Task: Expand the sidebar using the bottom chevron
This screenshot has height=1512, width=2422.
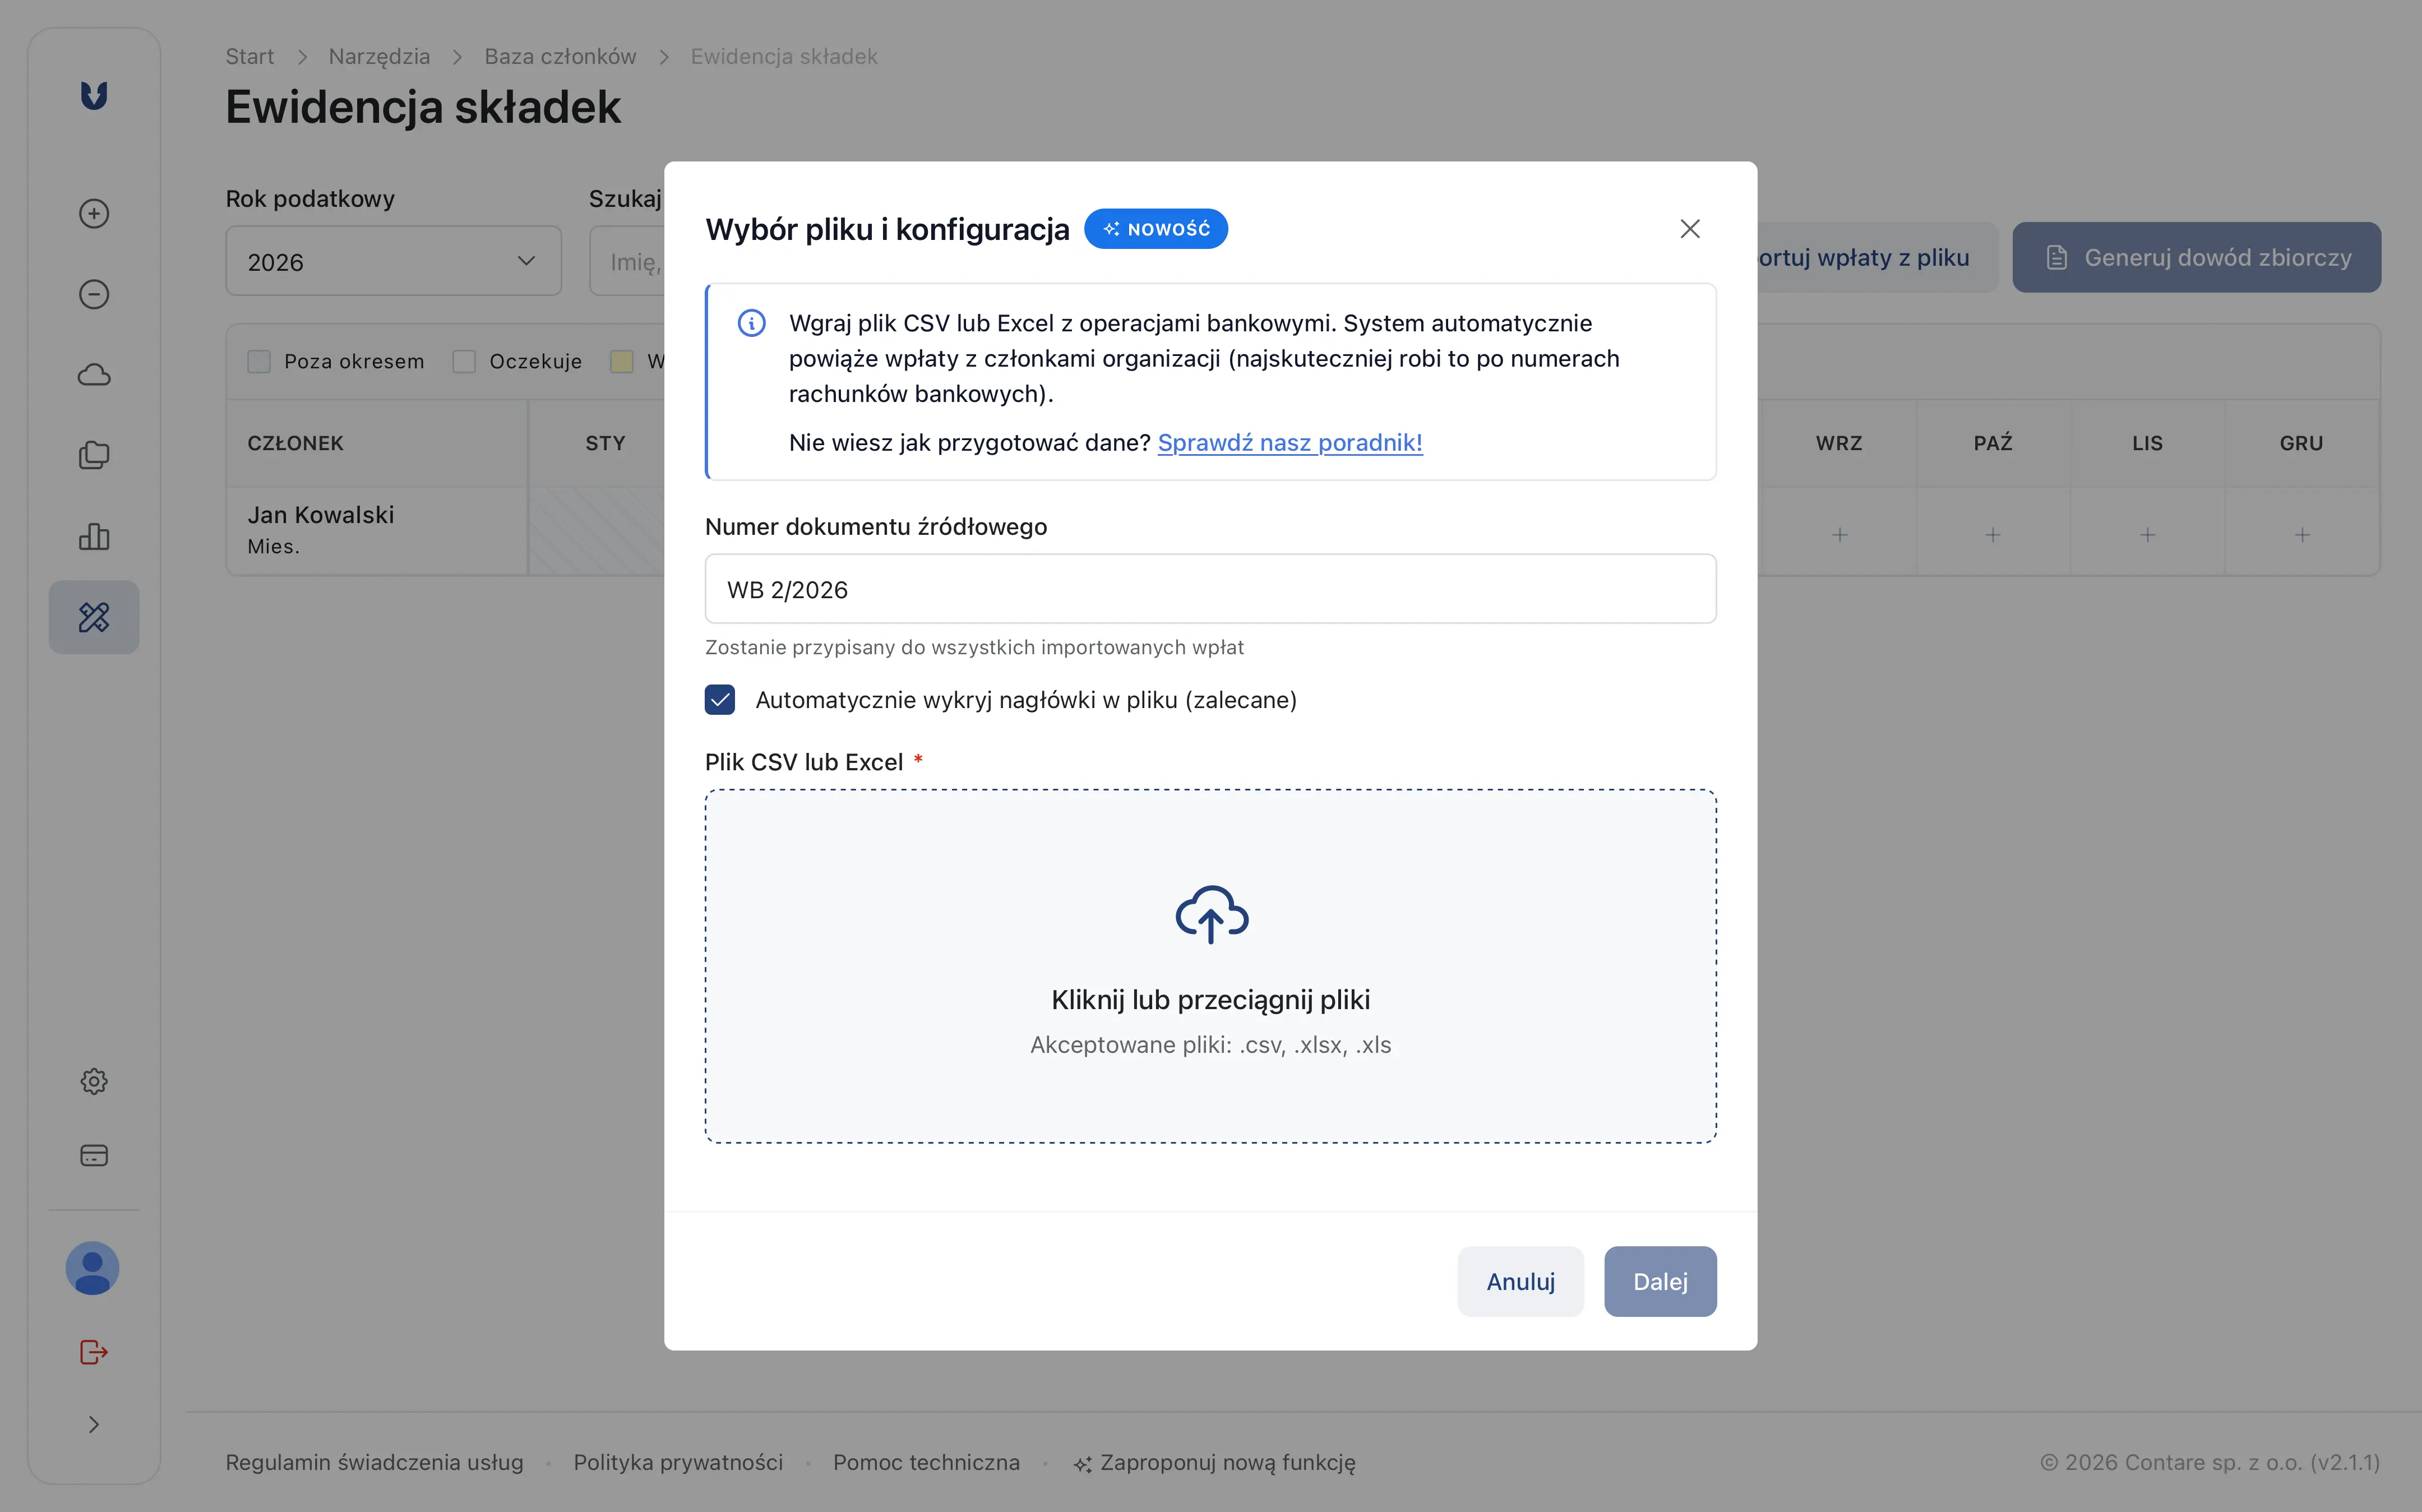Action: pyautogui.click(x=93, y=1424)
